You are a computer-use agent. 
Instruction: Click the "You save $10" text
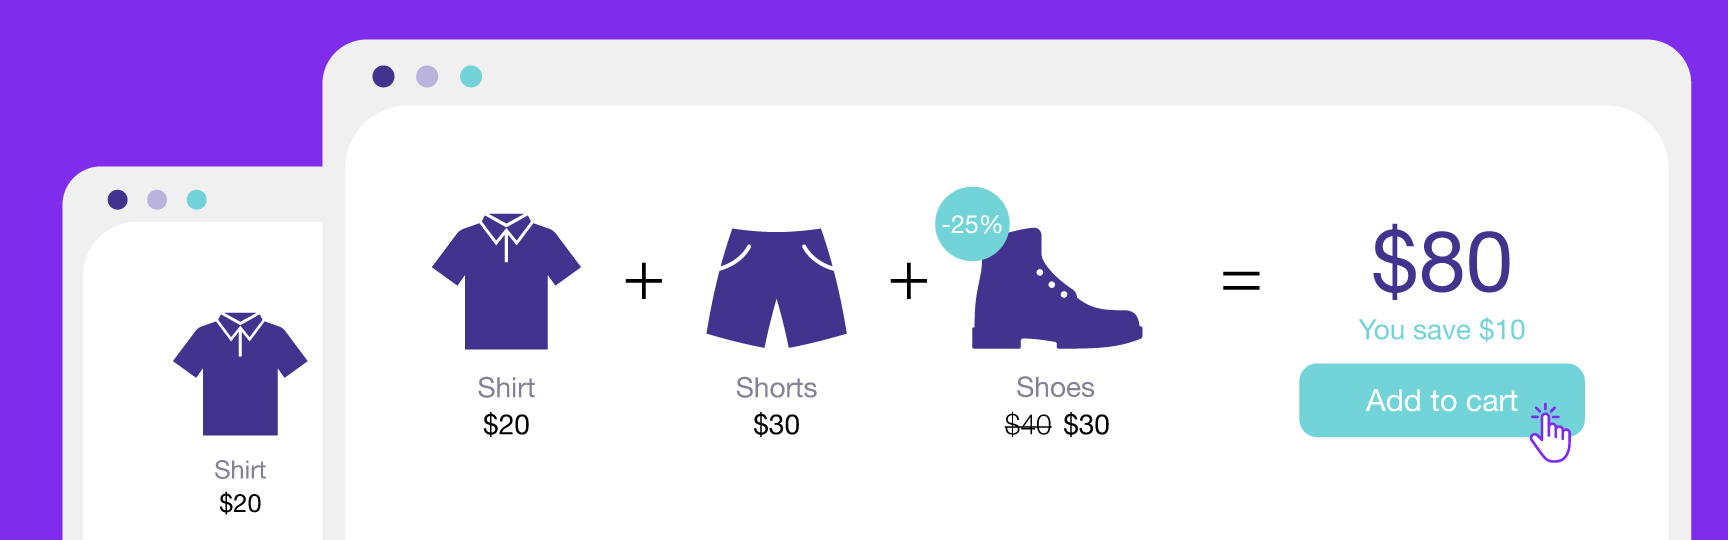[1441, 330]
